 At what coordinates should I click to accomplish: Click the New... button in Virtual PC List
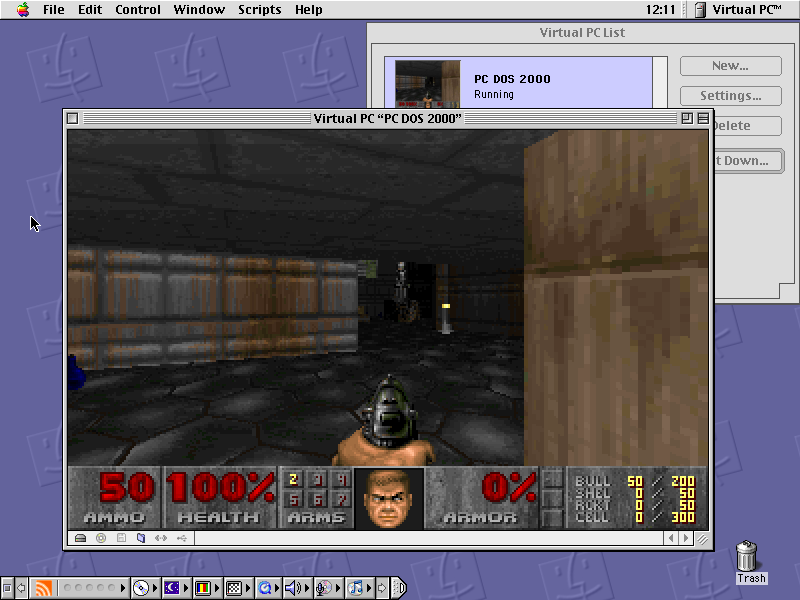(731, 66)
